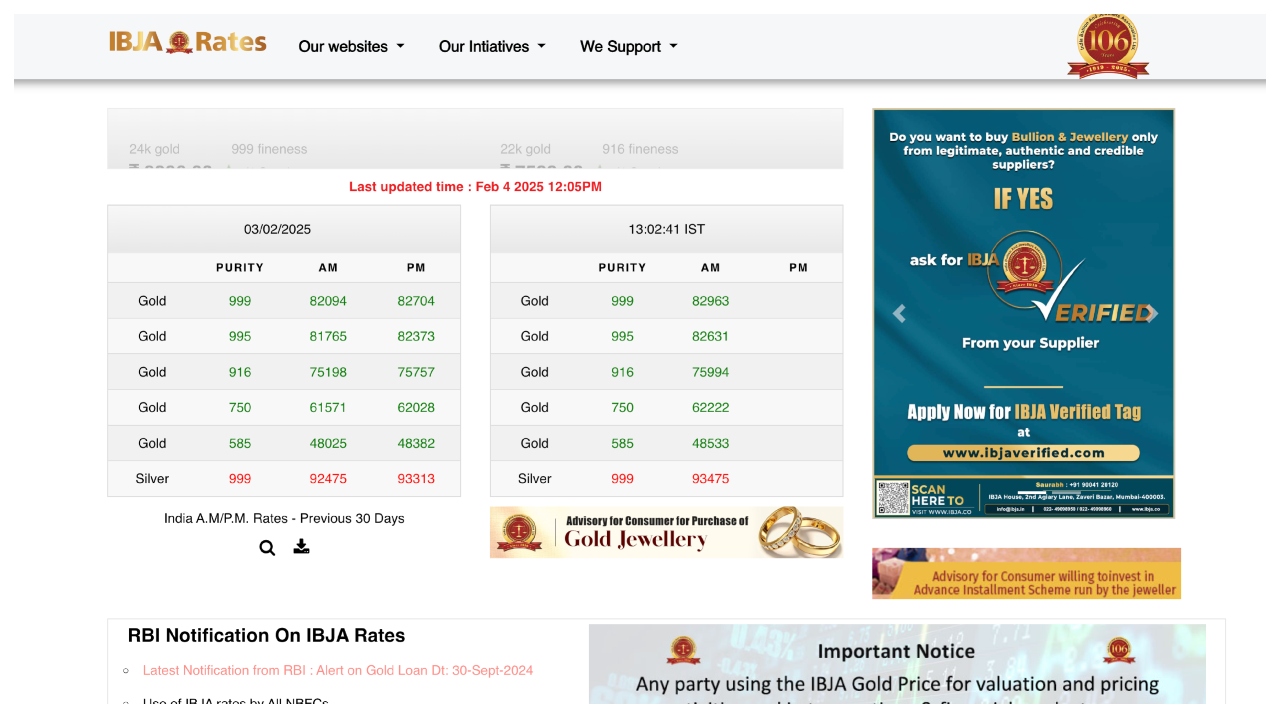Click the QR code on IBJA banner

(893, 497)
